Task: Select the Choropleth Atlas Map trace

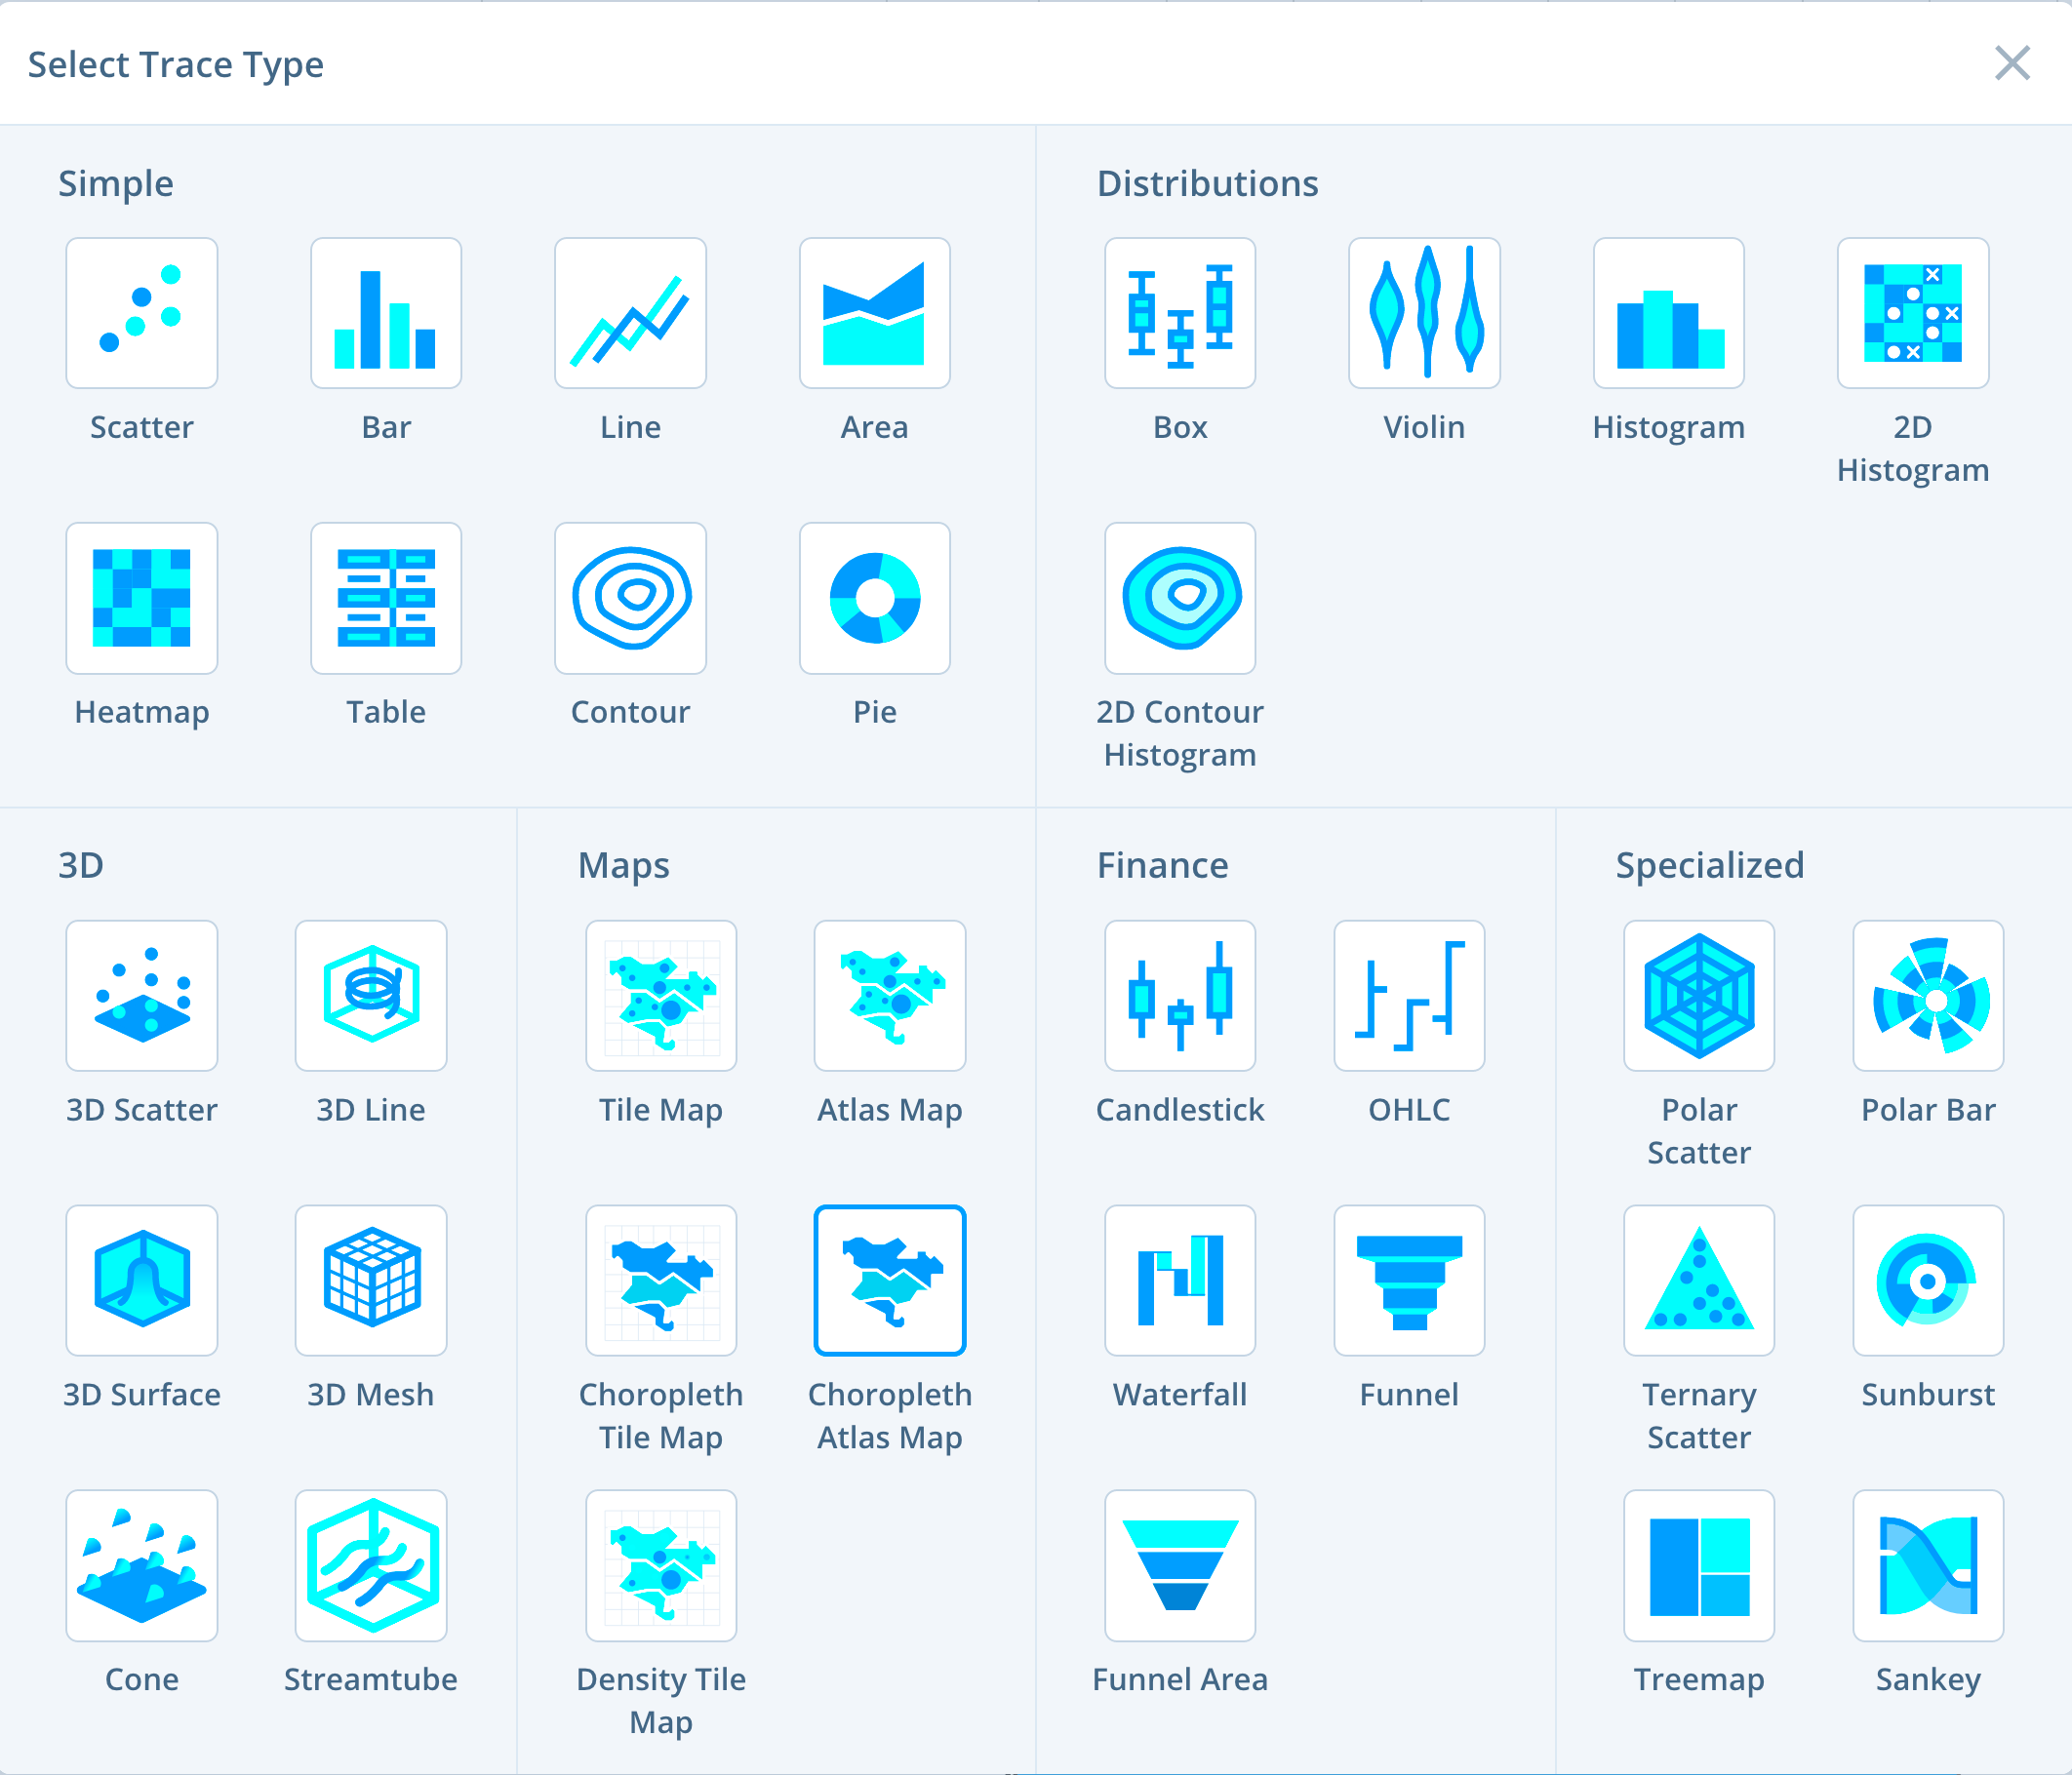Action: [889, 1281]
